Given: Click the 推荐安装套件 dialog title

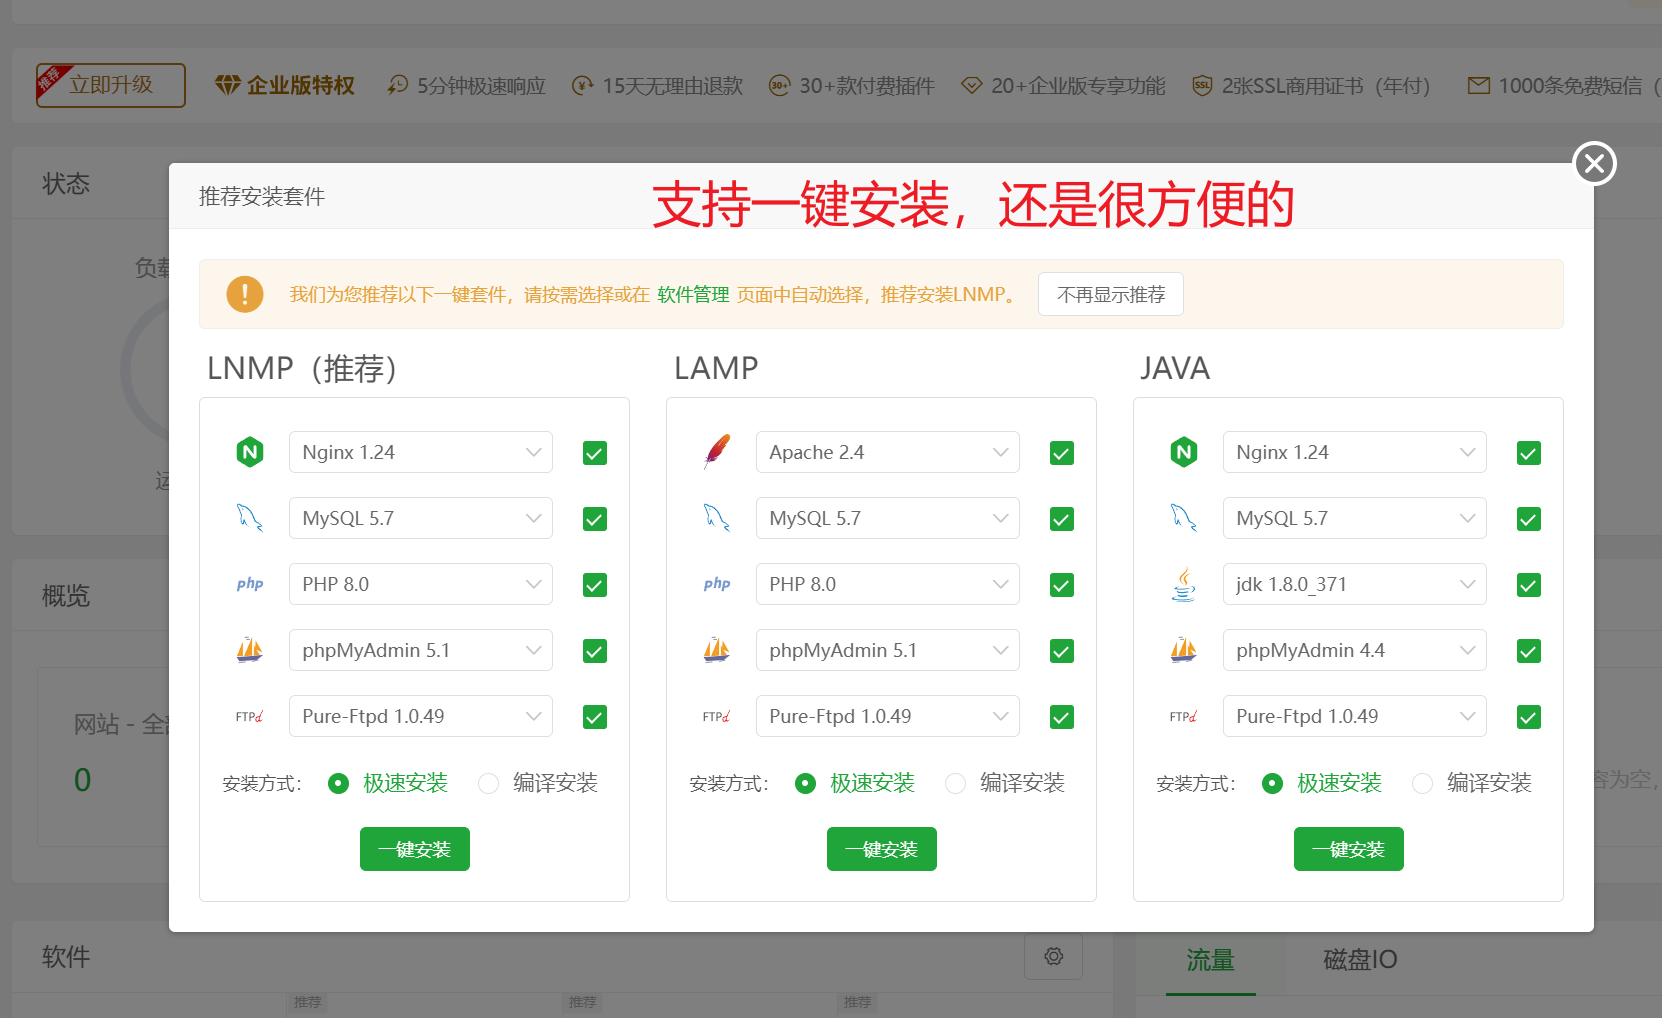Looking at the screenshot, I should pos(262,196).
